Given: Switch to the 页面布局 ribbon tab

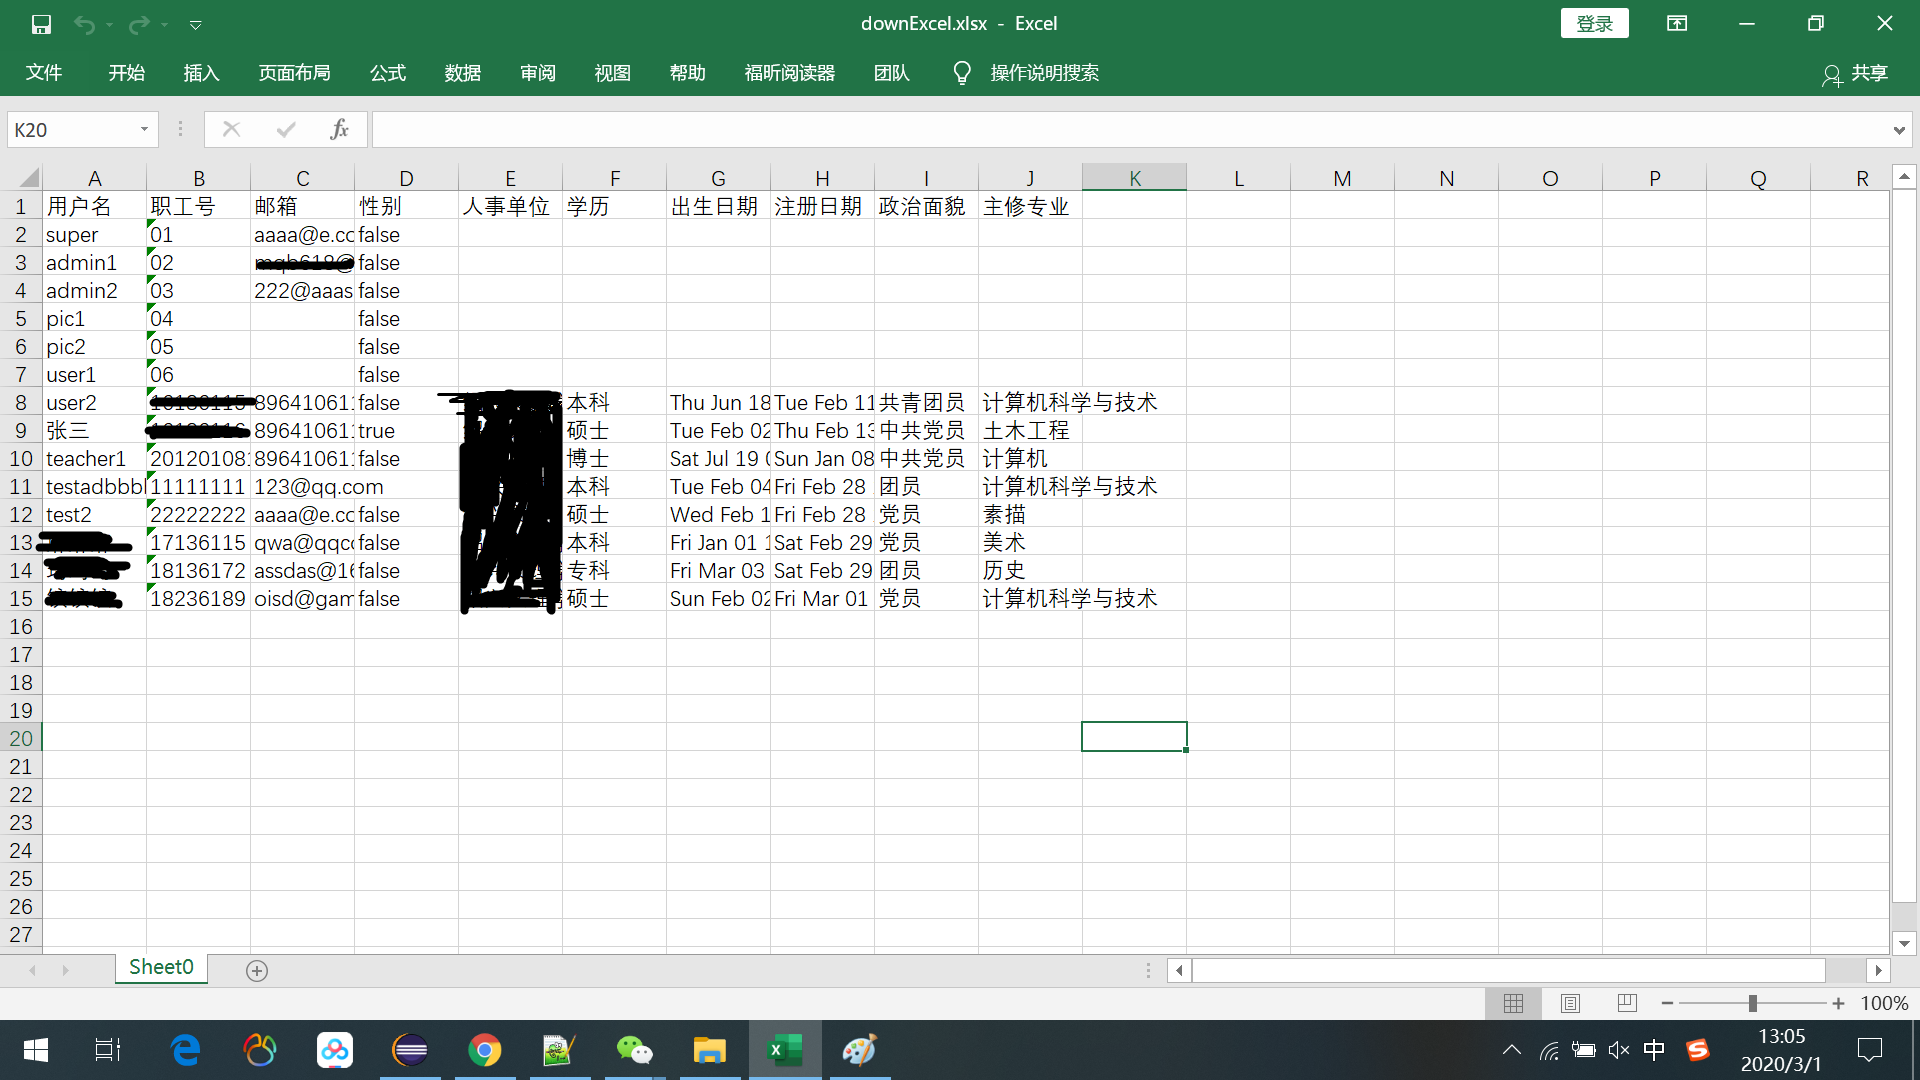Looking at the screenshot, I should point(294,73).
